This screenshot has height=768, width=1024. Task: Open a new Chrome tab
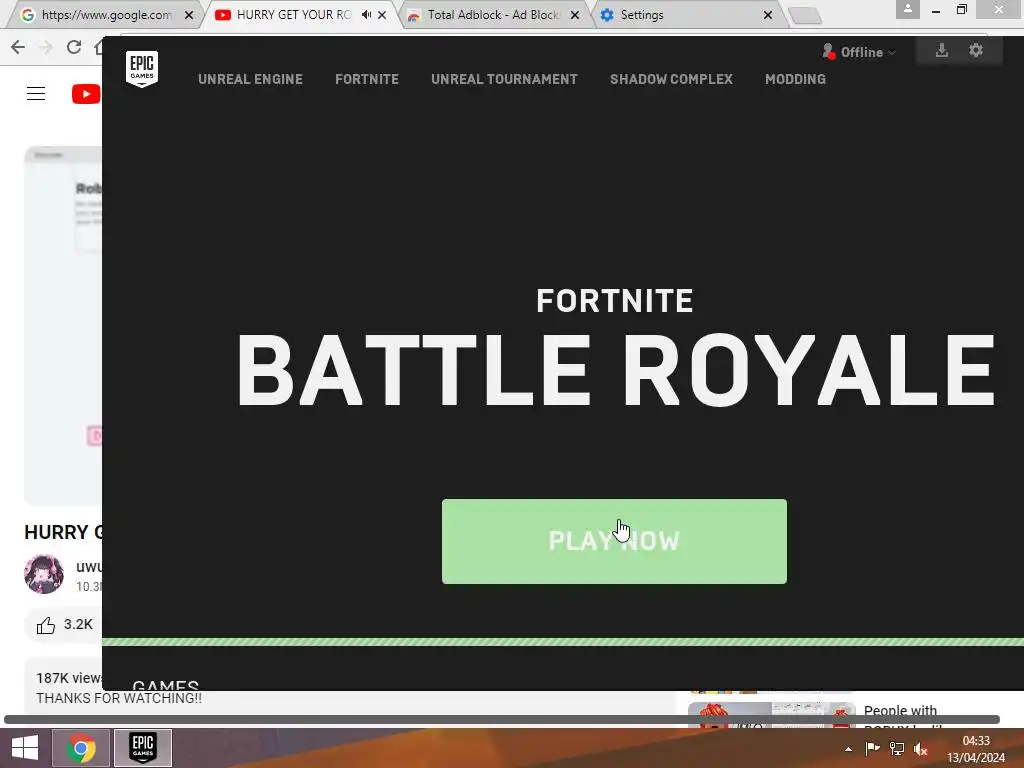coord(805,16)
